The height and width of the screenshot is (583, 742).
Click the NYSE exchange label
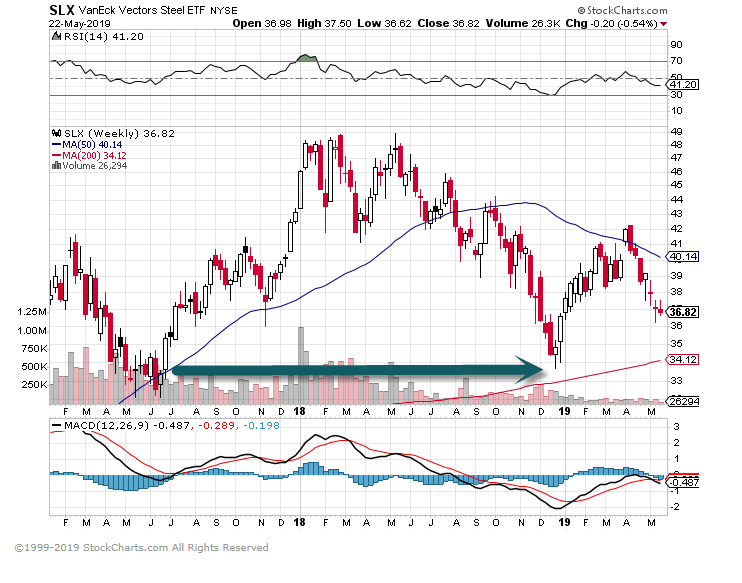[223, 10]
